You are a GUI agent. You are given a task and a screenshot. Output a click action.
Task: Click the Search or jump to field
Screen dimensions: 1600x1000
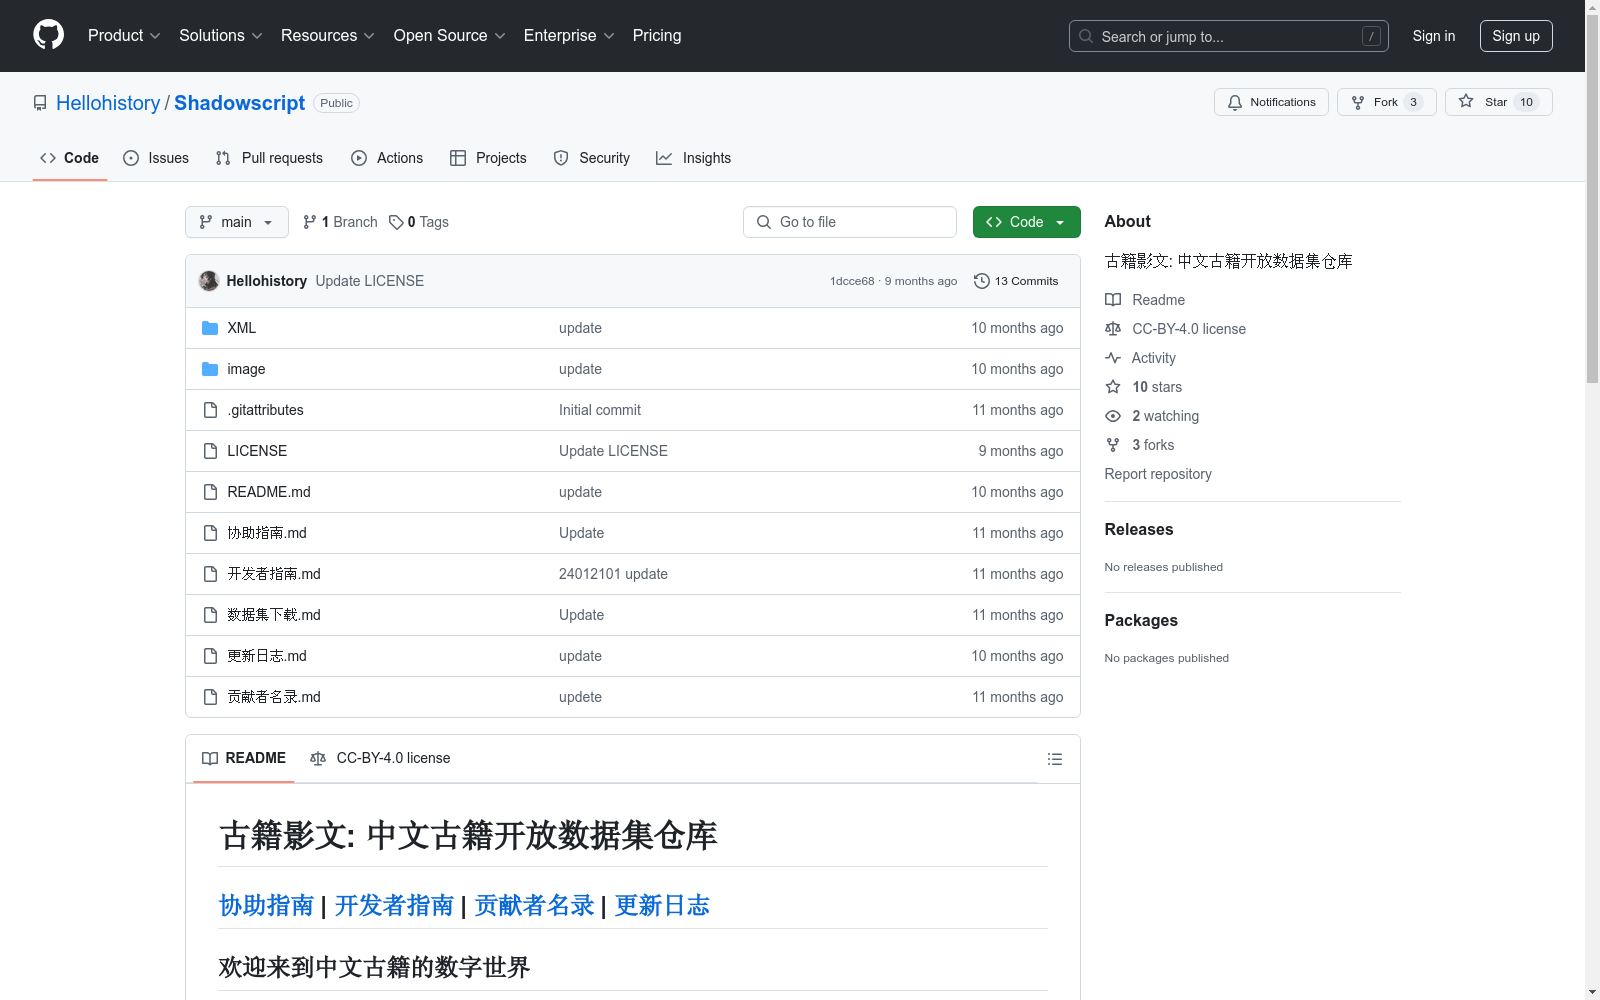coord(1229,36)
